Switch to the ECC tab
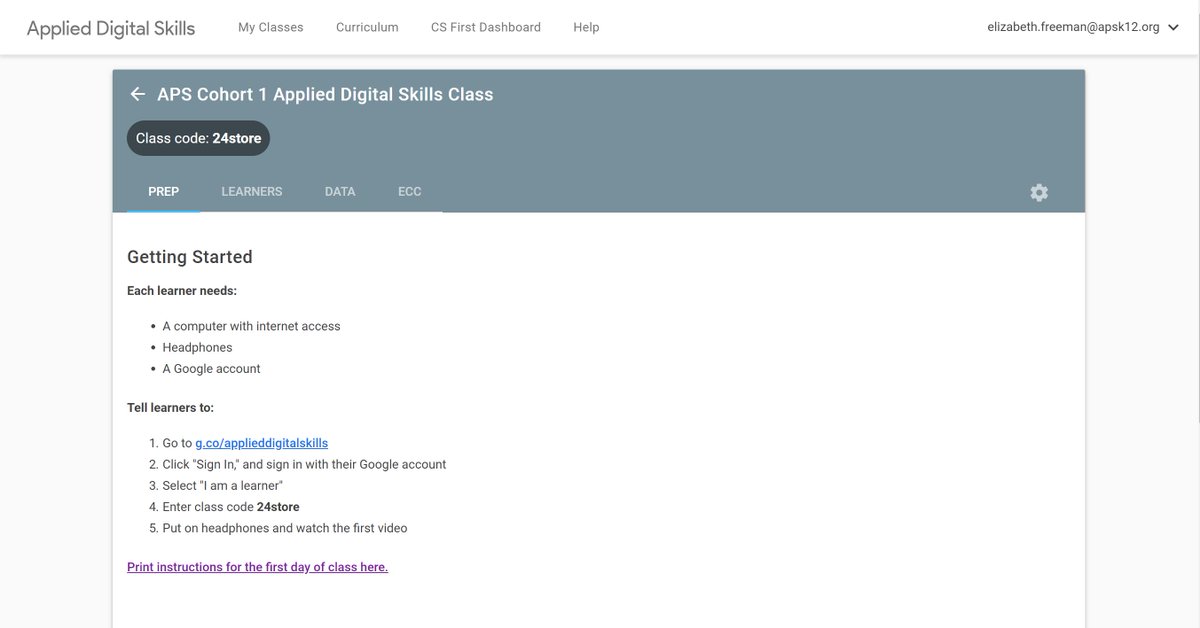Screen dimensions: 1200x628 click(410, 191)
